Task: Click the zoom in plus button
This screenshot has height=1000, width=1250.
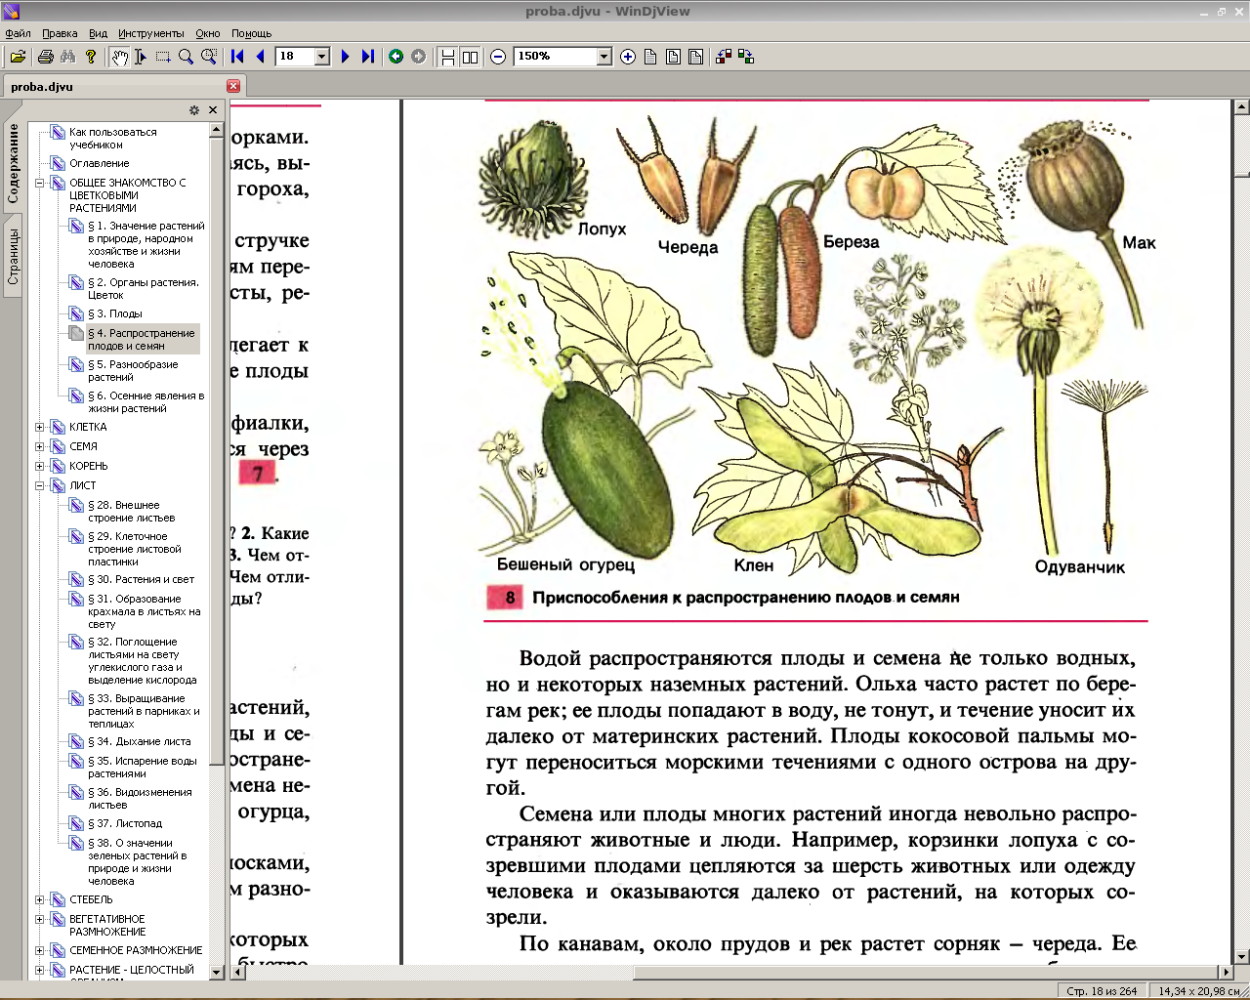Action: (628, 57)
